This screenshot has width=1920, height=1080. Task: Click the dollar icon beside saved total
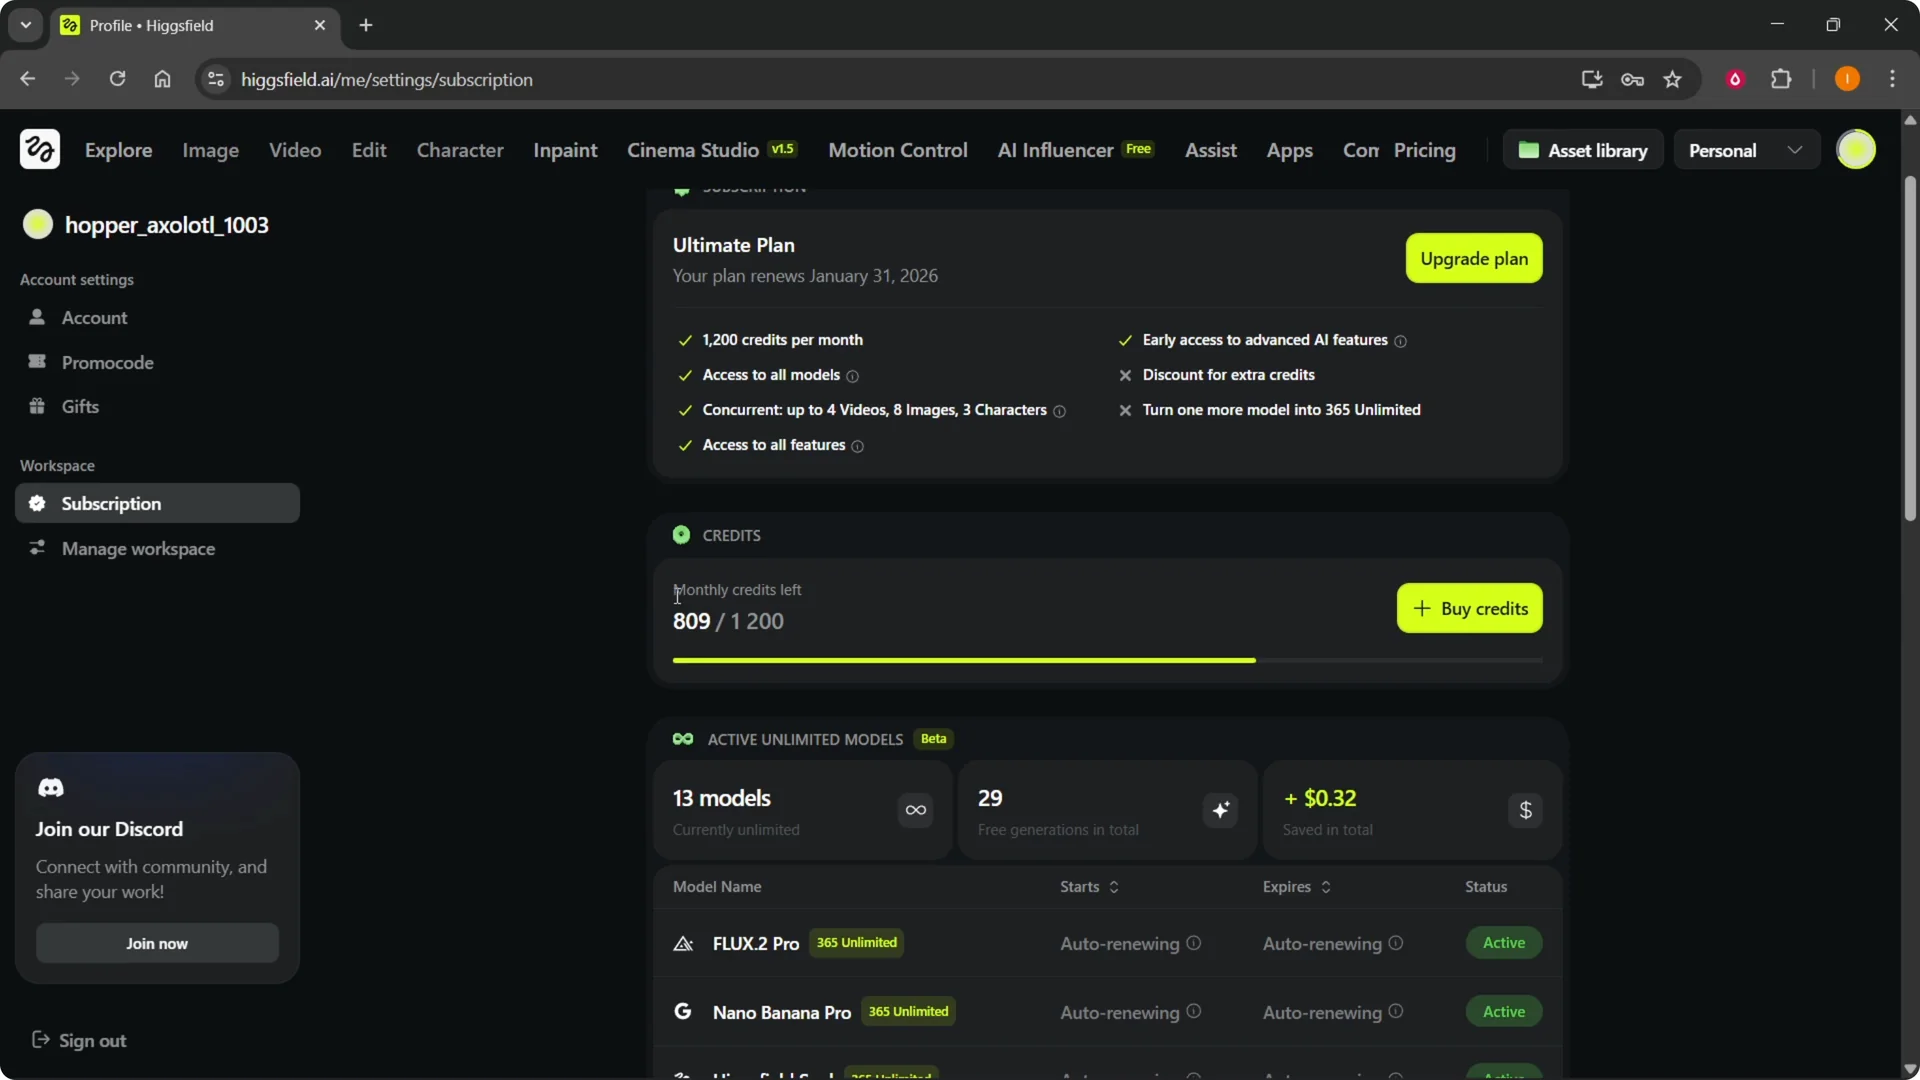1525,811
